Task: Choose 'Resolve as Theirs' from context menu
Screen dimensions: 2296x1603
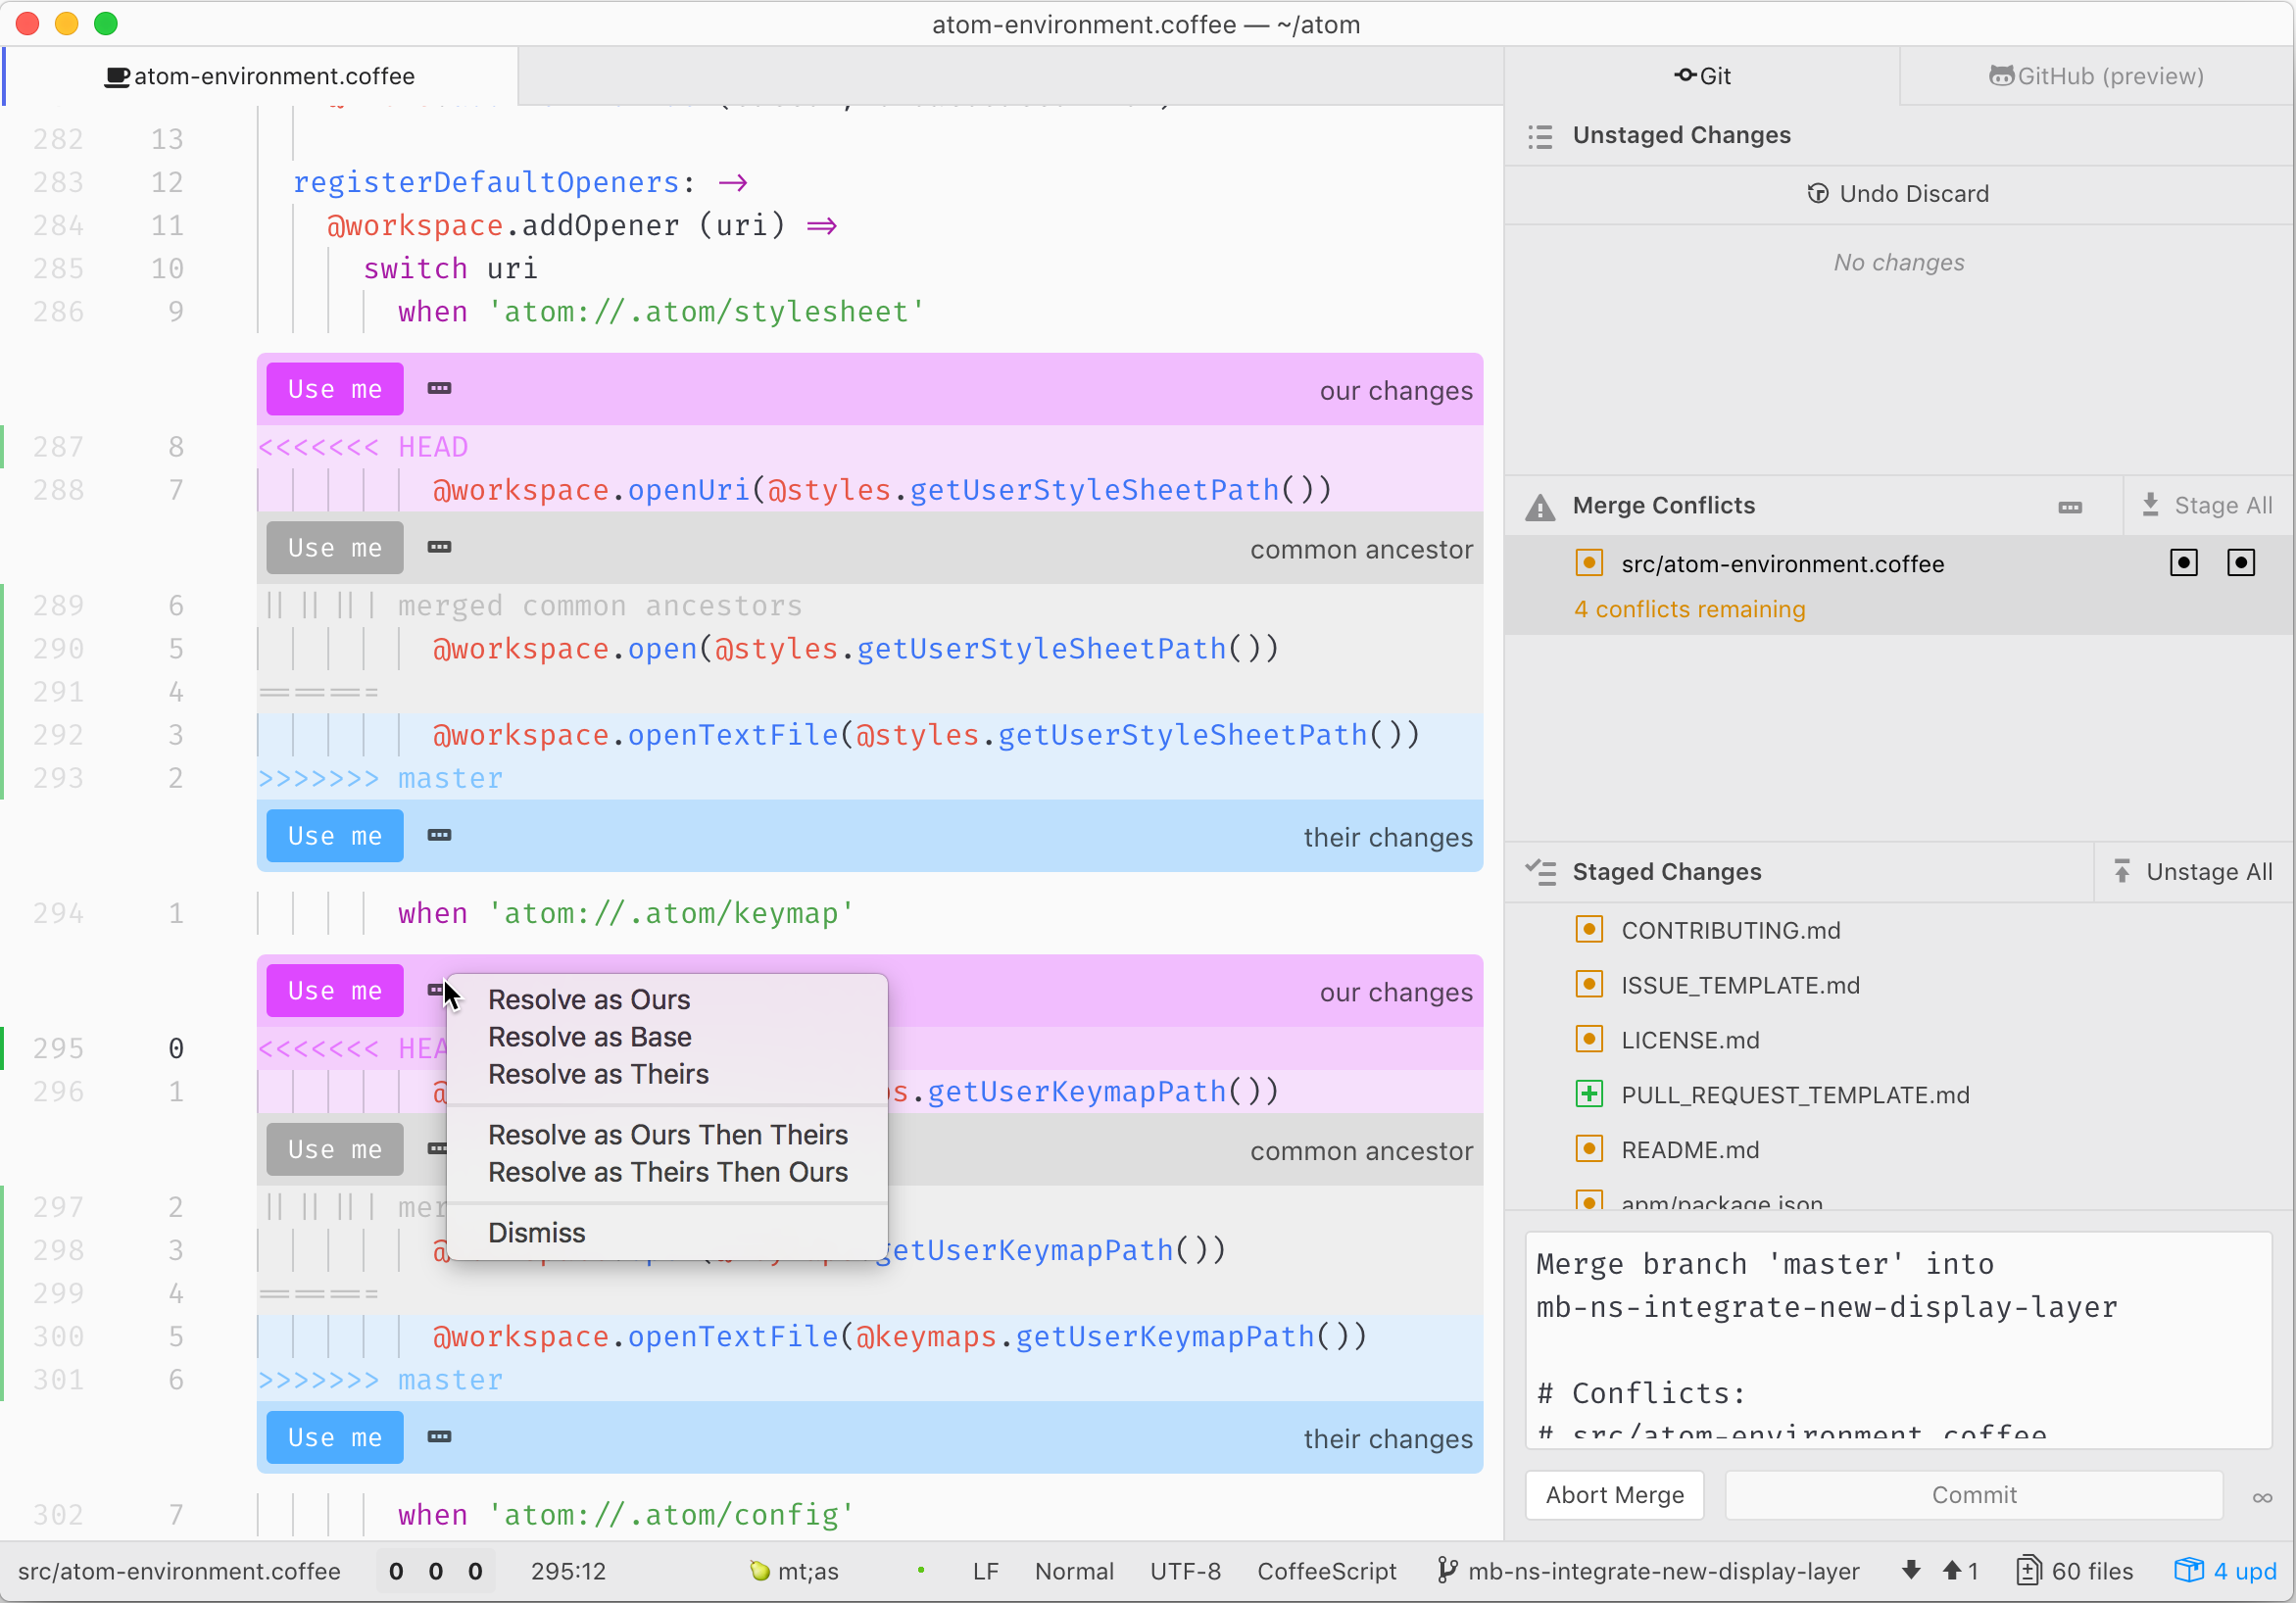Action: 598,1074
